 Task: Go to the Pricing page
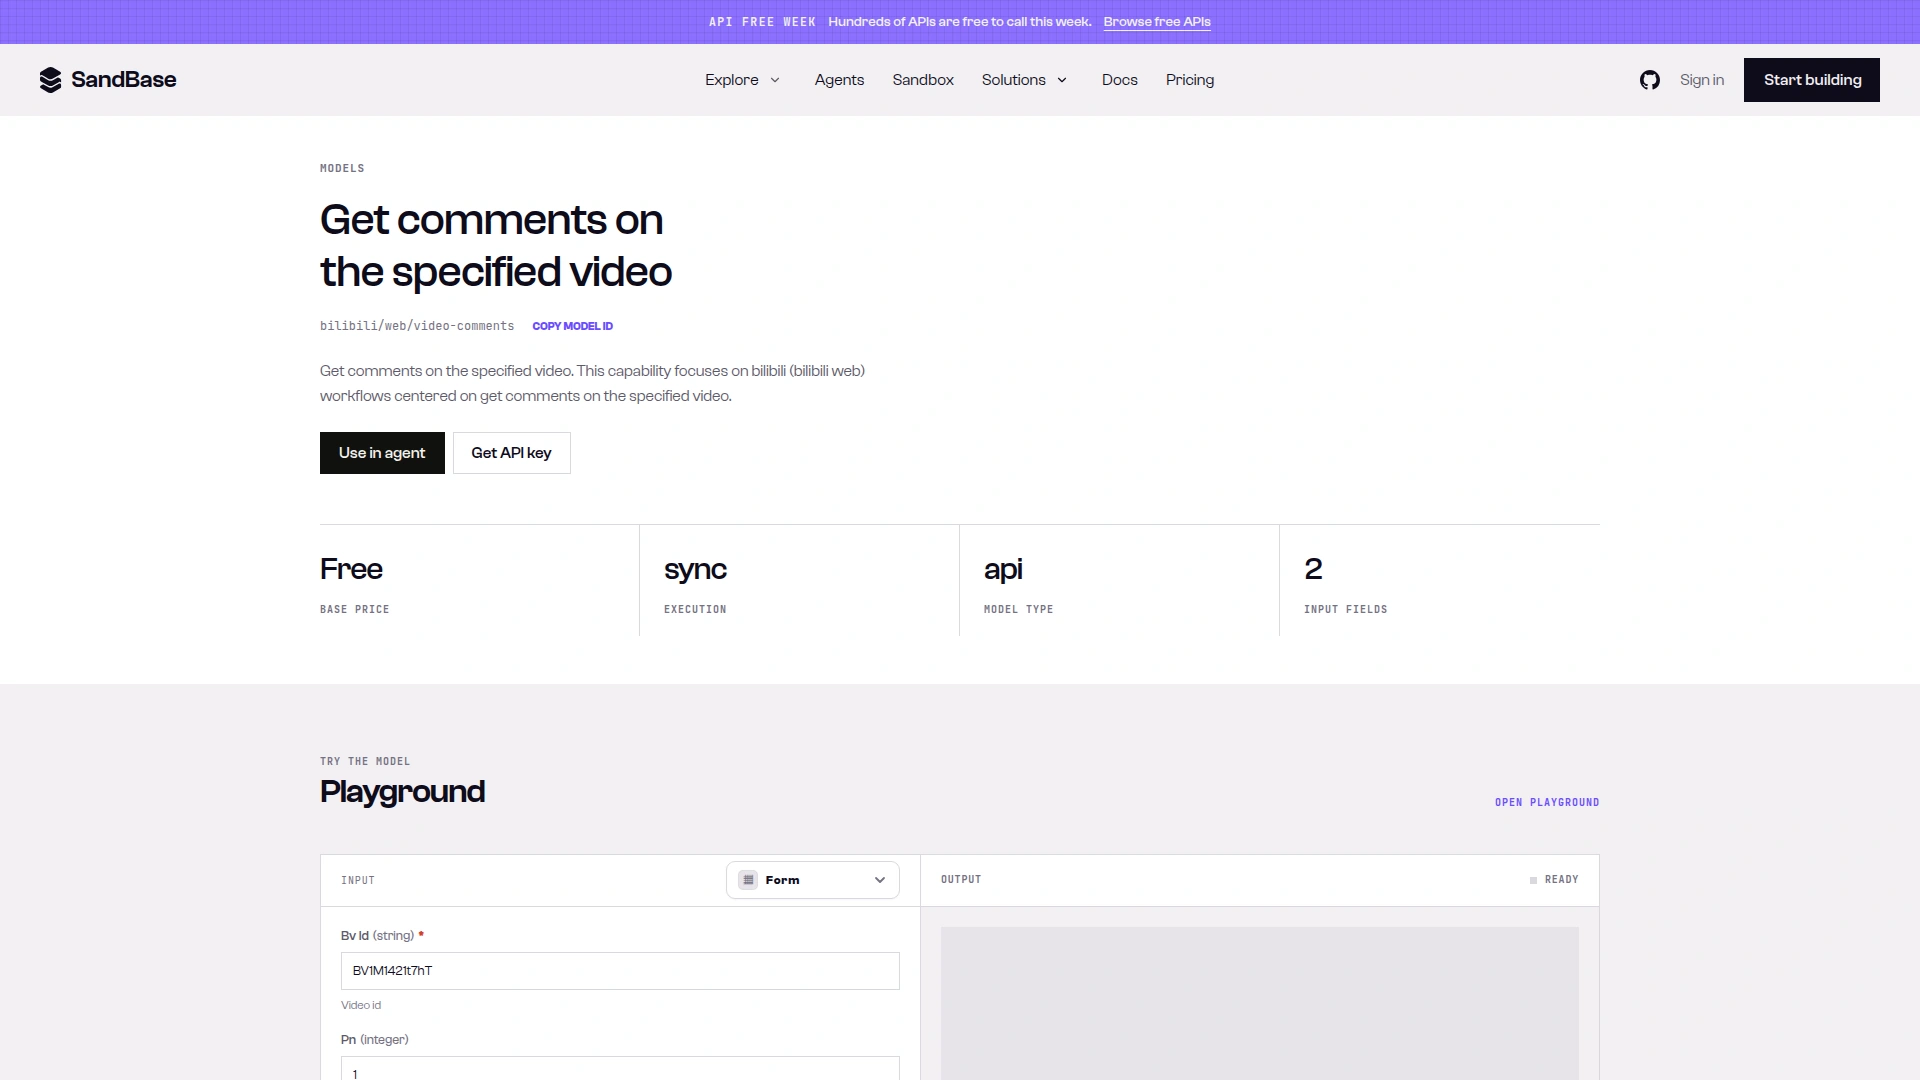1189,80
